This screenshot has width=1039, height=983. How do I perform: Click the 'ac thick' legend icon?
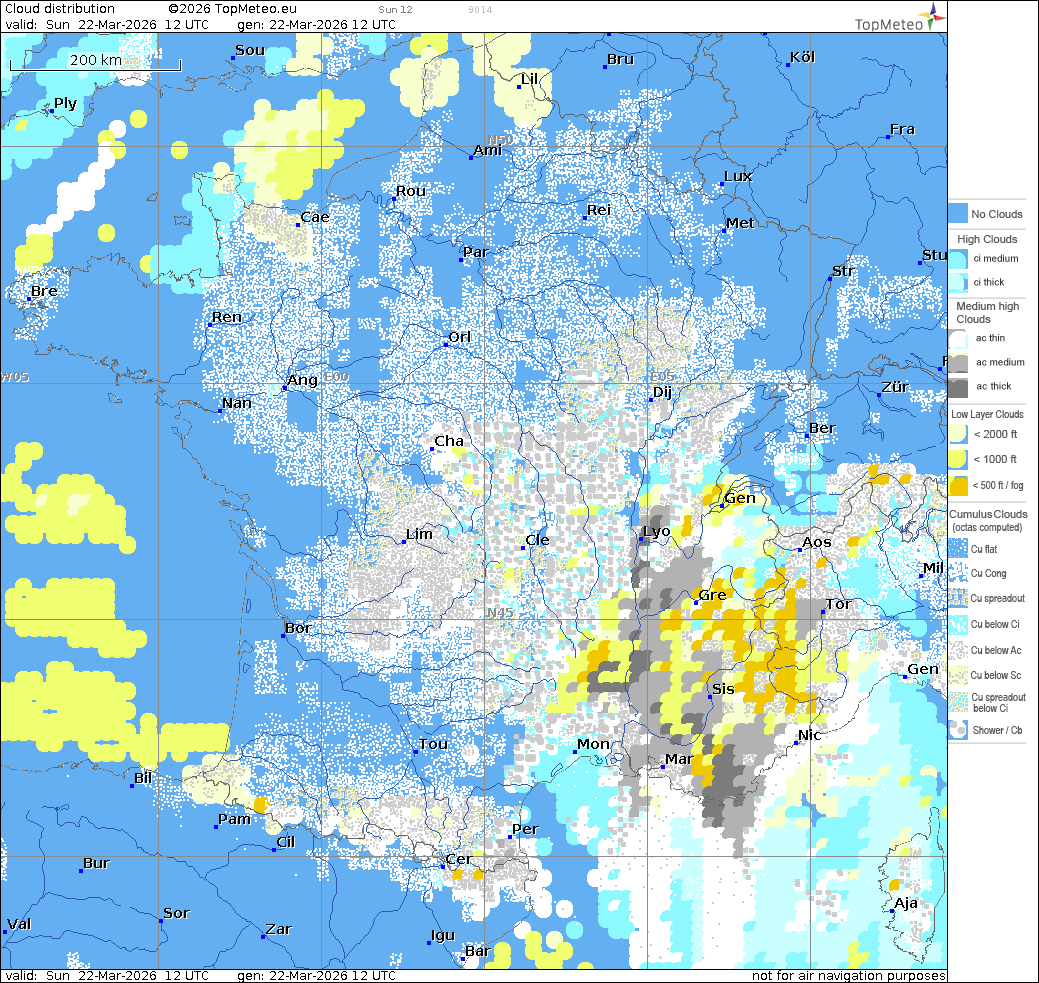958,387
